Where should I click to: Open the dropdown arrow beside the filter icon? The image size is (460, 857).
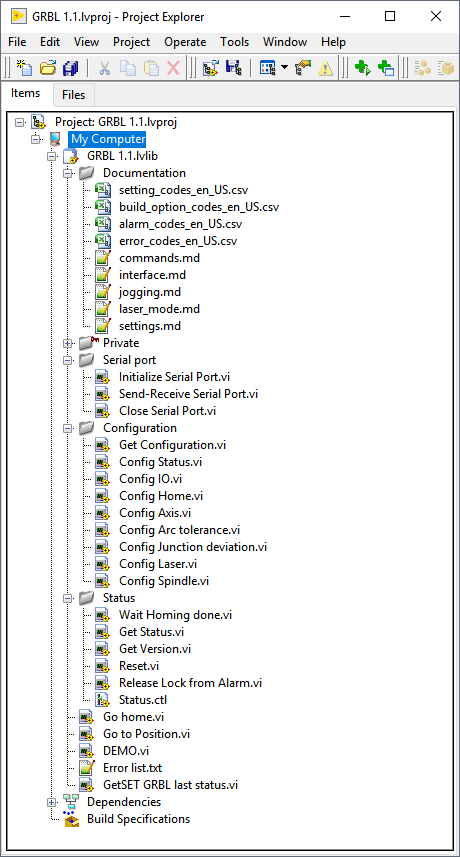pyautogui.click(x=284, y=68)
